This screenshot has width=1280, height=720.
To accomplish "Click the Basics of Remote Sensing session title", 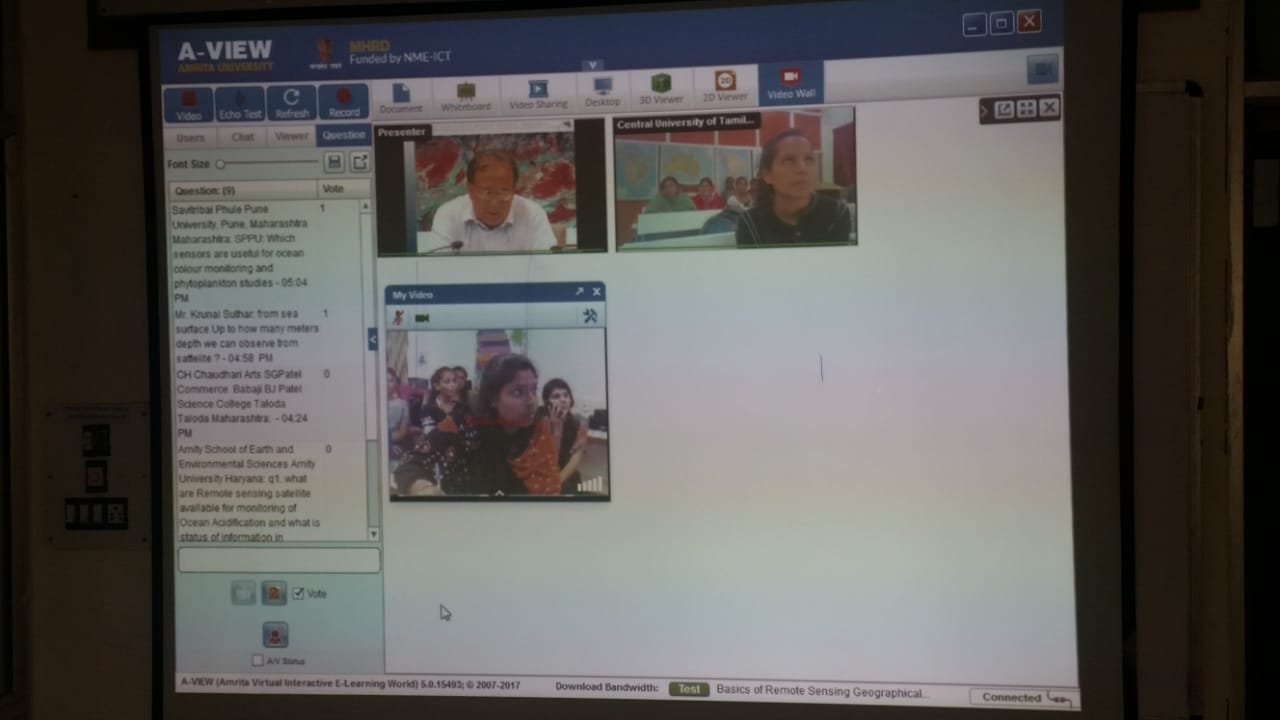I will click(822, 691).
